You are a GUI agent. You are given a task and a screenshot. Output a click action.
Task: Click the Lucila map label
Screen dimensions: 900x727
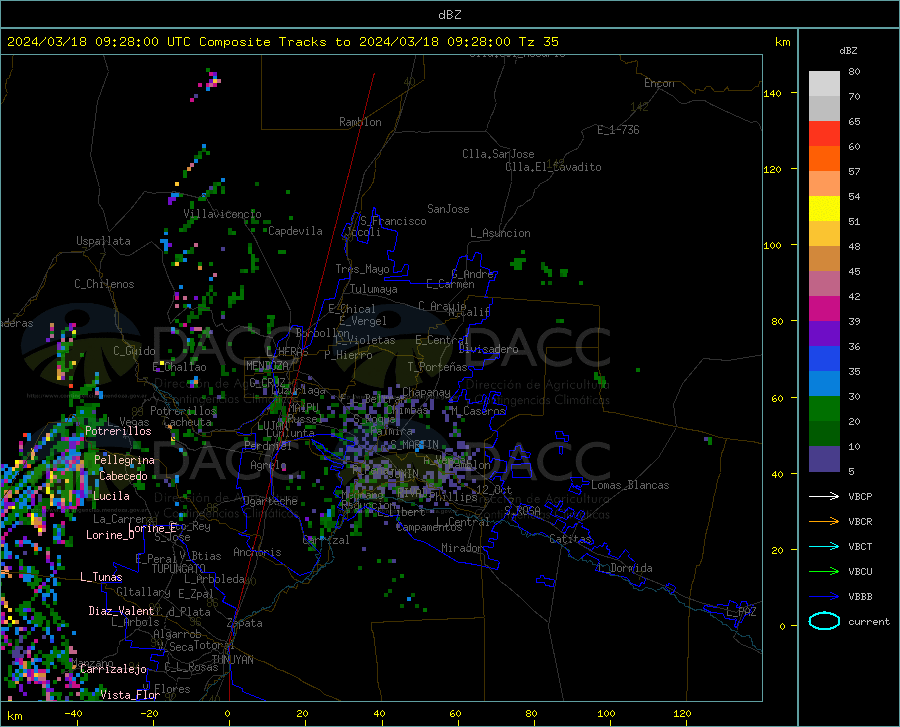click(x=111, y=496)
